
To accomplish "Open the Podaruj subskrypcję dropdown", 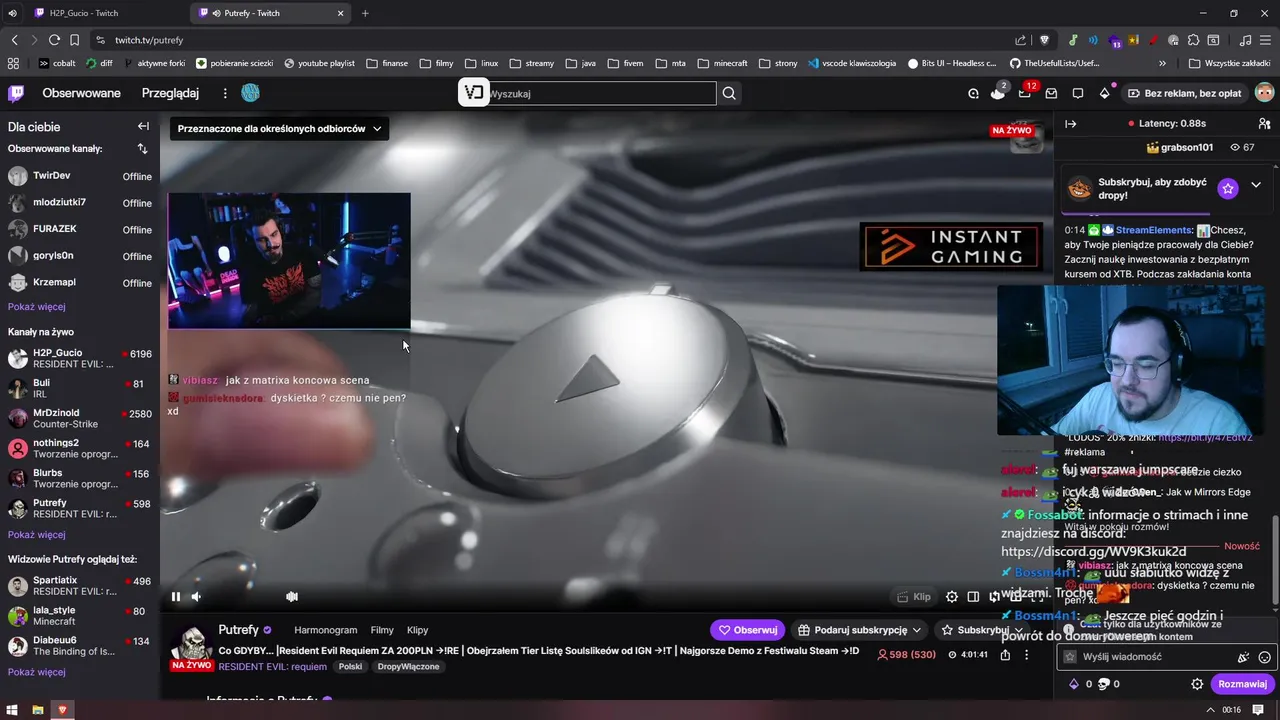I will coord(860,630).
